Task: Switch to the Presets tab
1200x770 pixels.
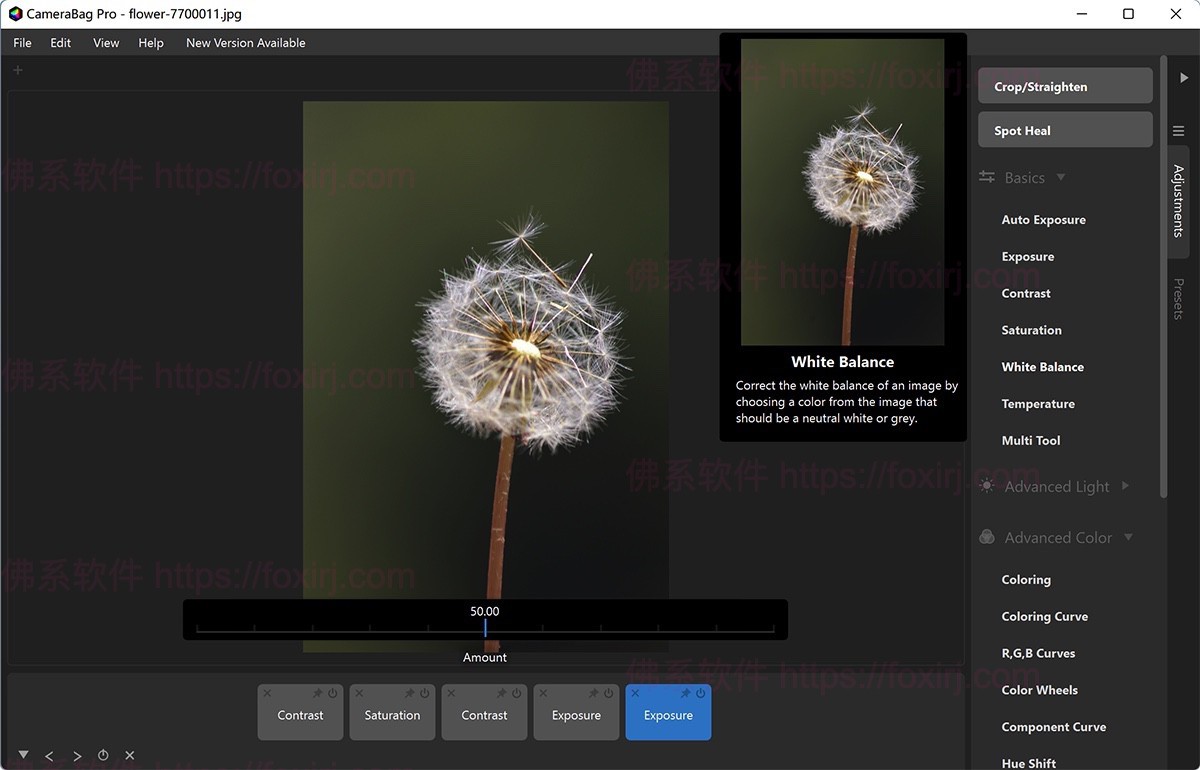Action: (1180, 296)
